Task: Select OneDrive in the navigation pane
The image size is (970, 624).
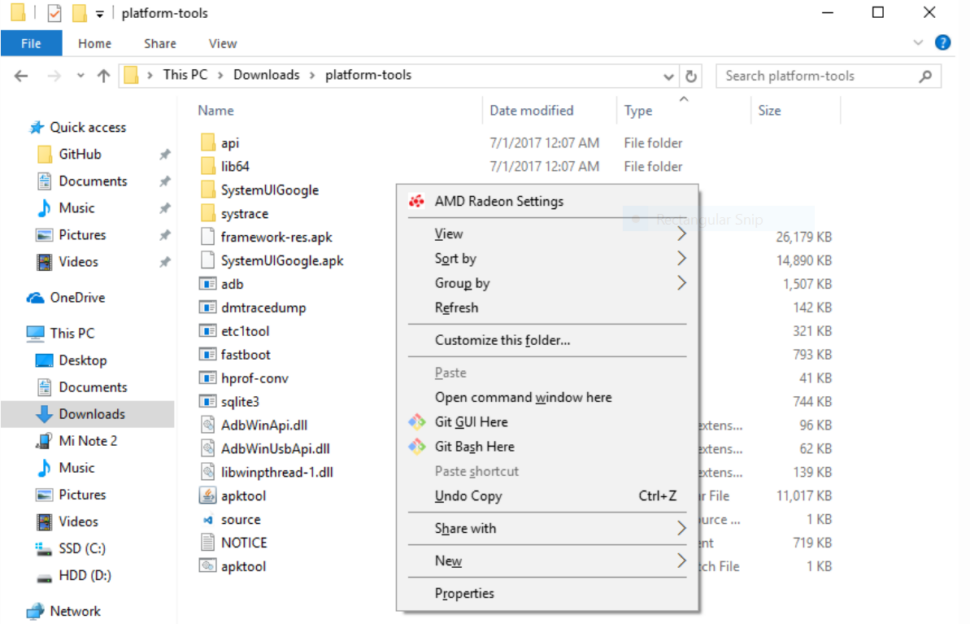Action: coord(77,297)
